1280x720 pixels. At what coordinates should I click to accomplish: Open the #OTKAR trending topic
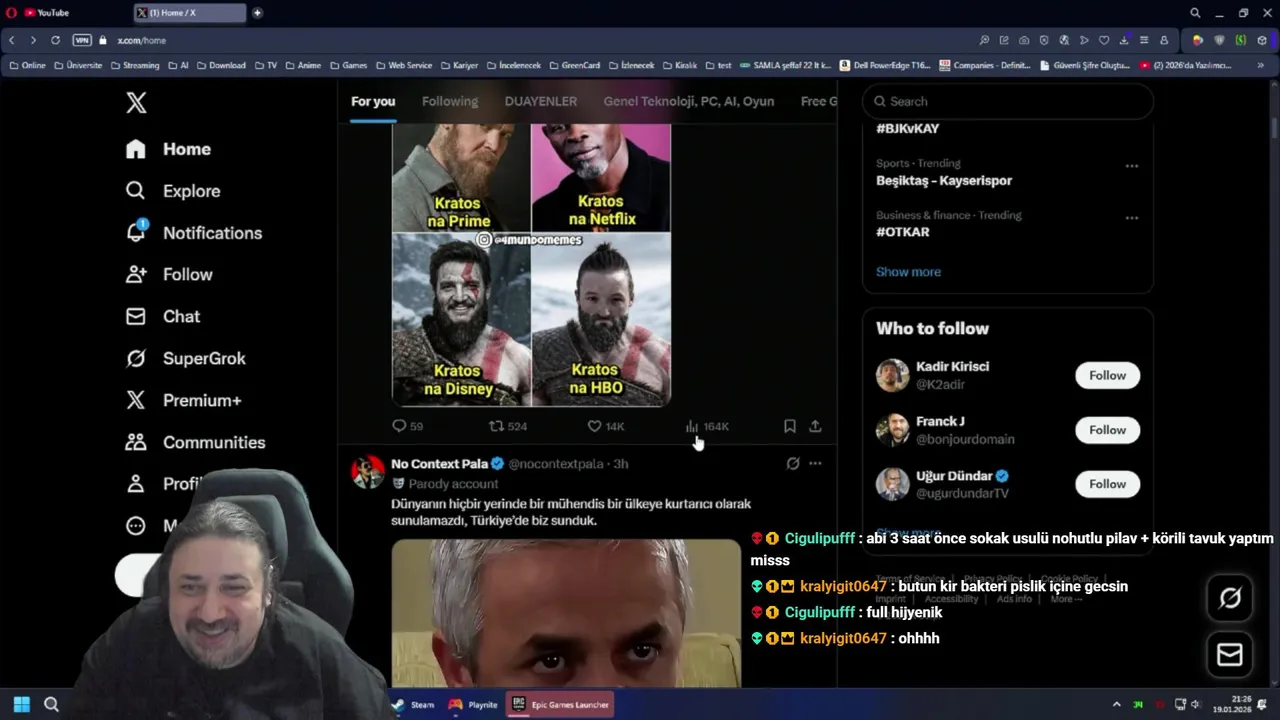pos(903,232)
